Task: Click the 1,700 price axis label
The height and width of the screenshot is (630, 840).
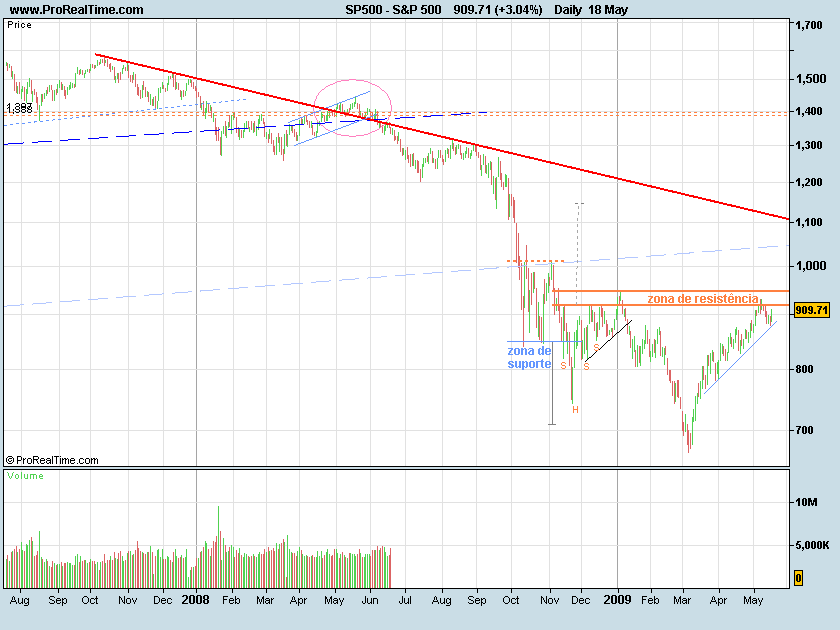Action: click(808, 25)
